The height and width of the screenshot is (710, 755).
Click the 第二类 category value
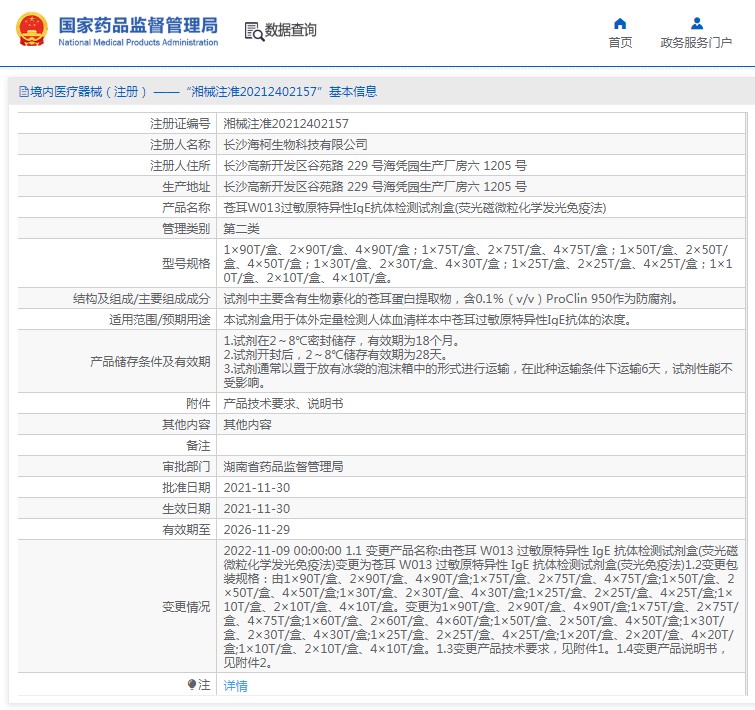pyautogui.click(x=241, y=229)
